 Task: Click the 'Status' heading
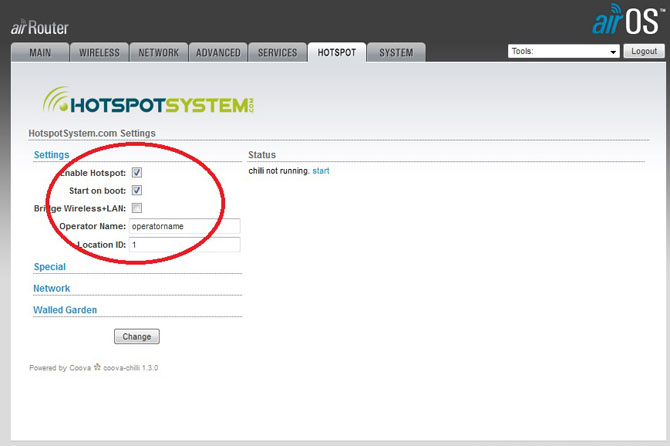point(262,155)
